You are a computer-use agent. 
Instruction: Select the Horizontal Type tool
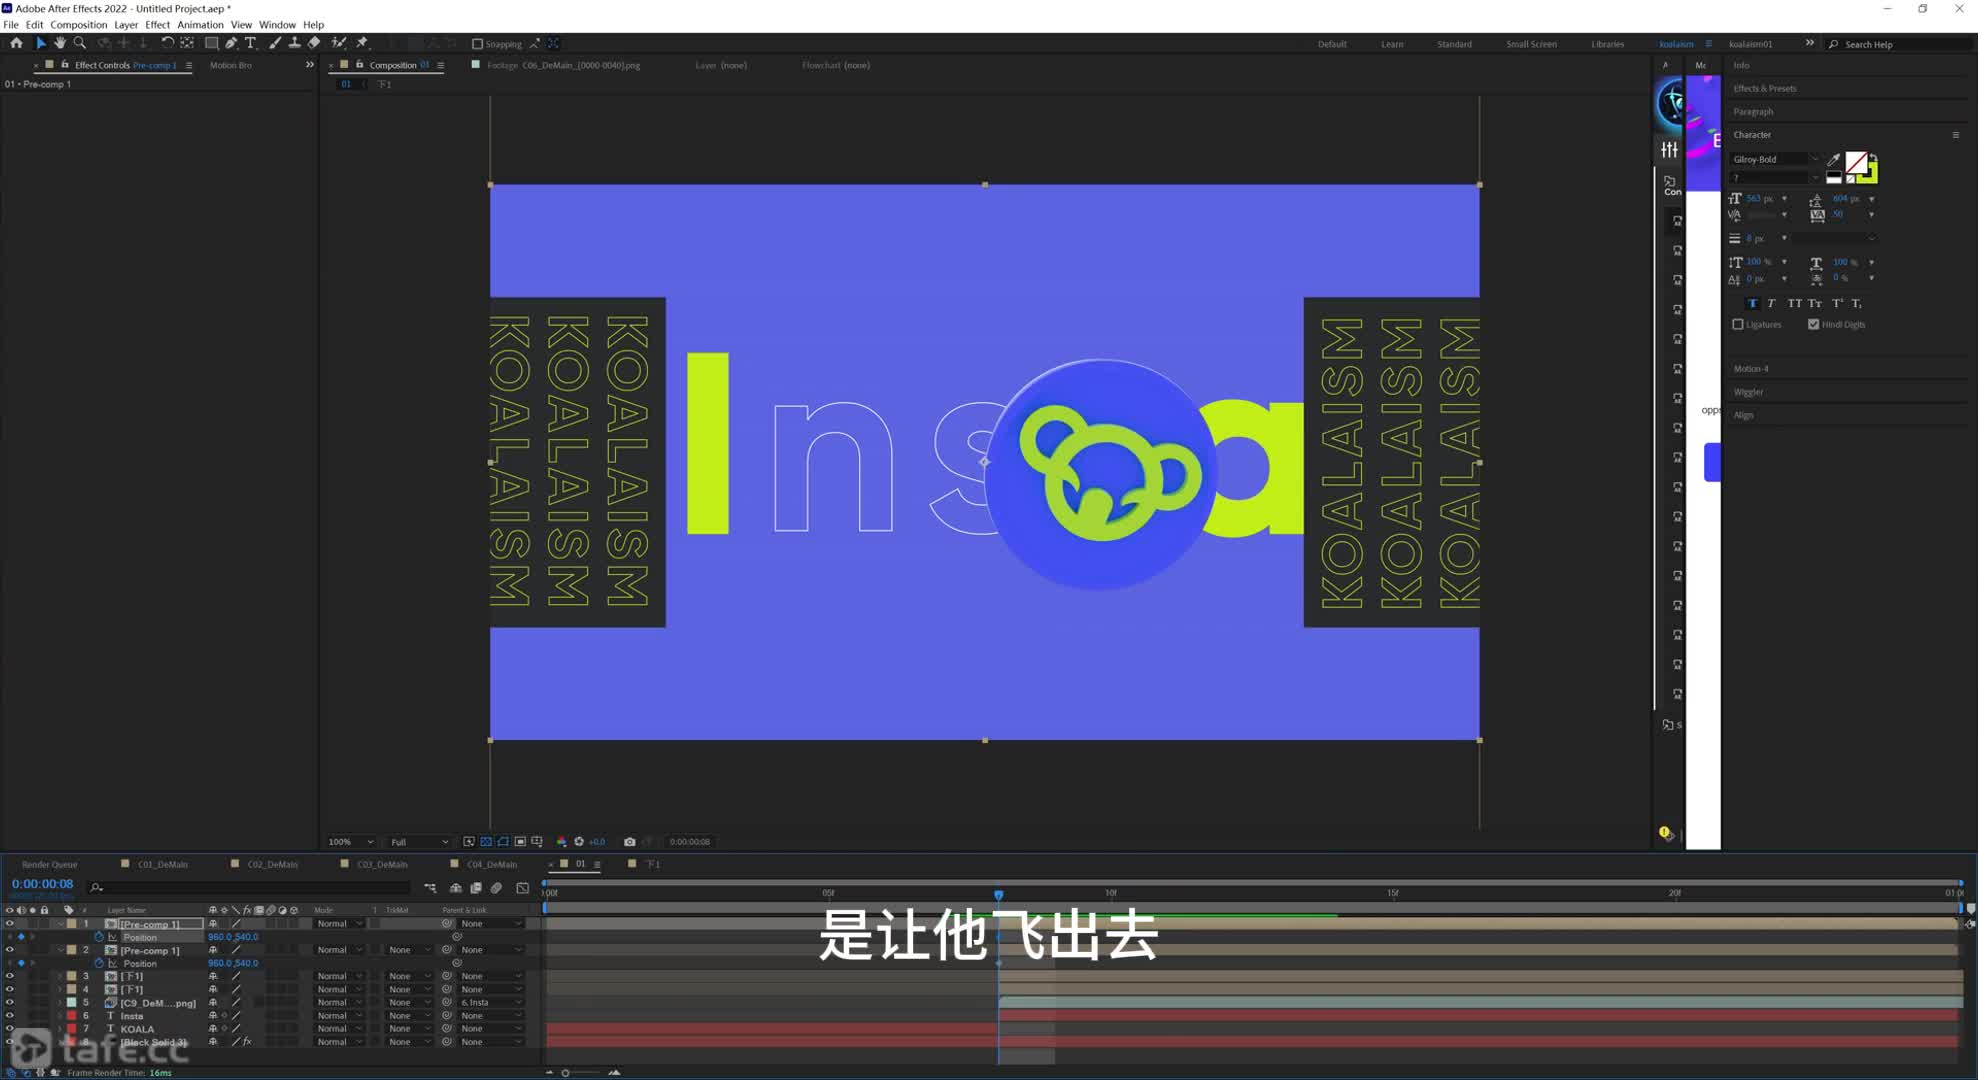pos(251,43)
